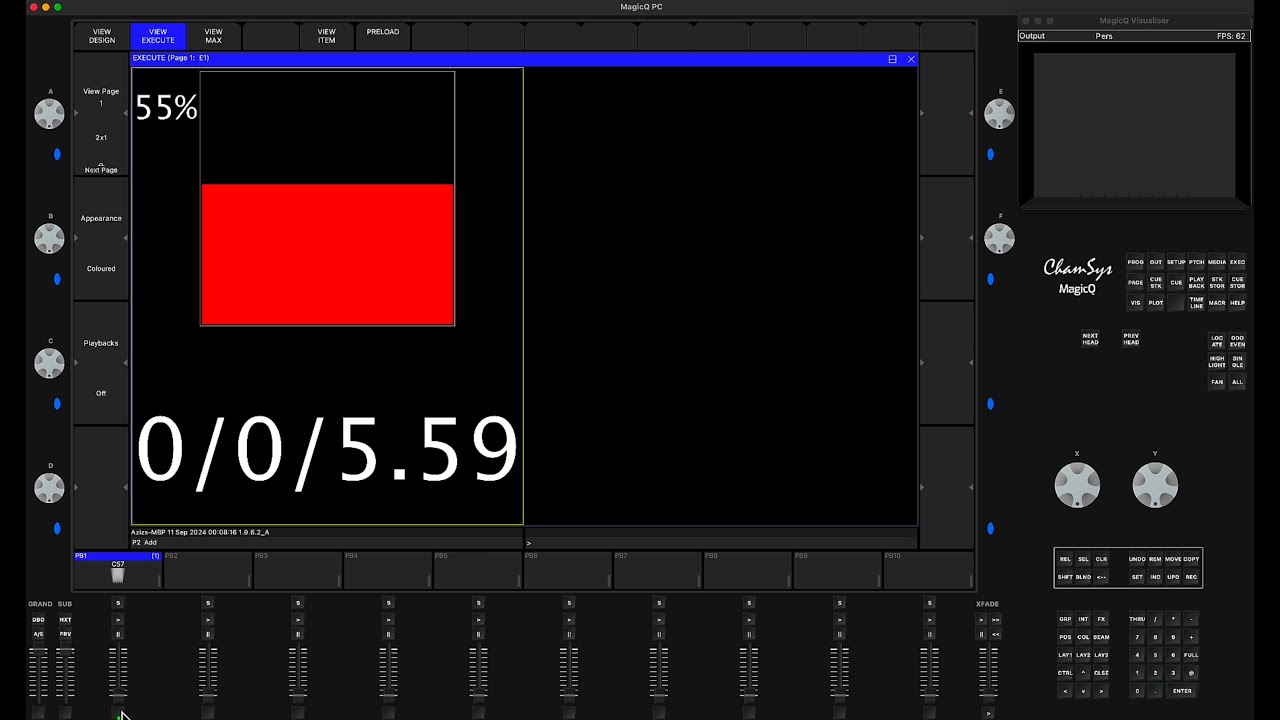
Task: Click the UNDO key
Action: [1137, 559]
